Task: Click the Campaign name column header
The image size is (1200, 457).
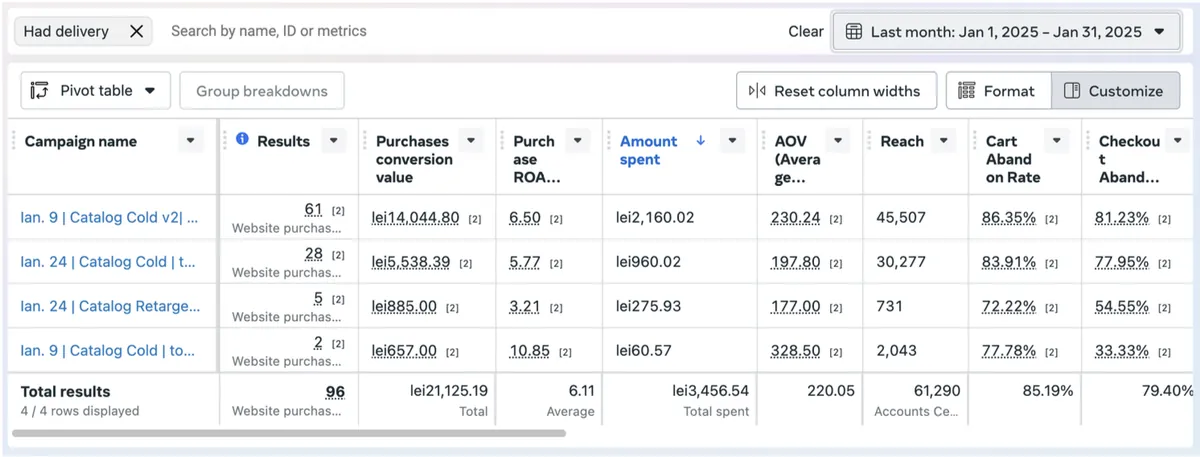Action: pos(81,141)
